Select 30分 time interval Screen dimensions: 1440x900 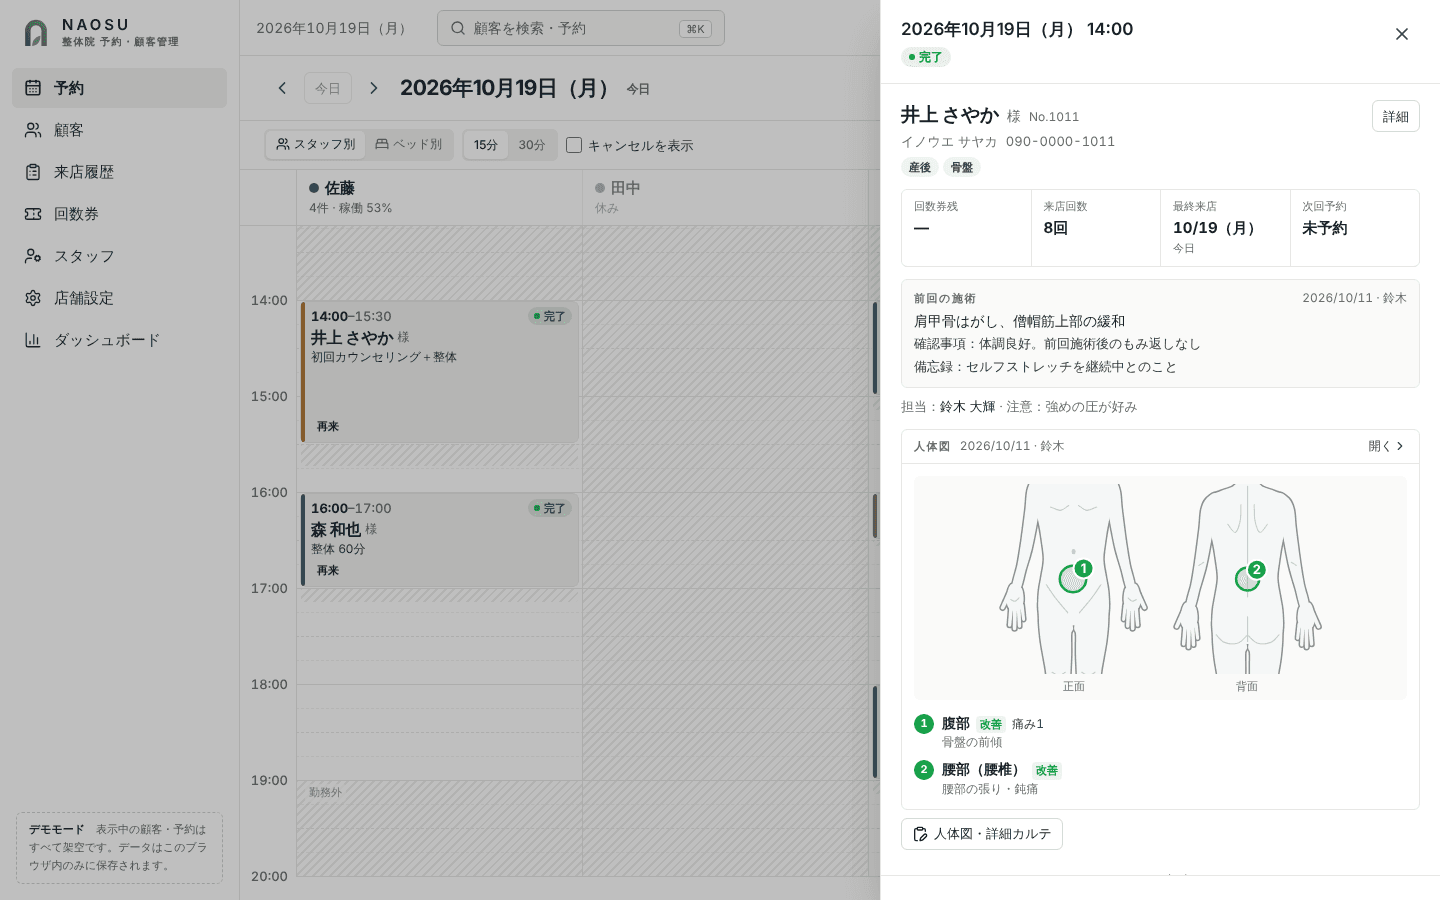[532, 145]
